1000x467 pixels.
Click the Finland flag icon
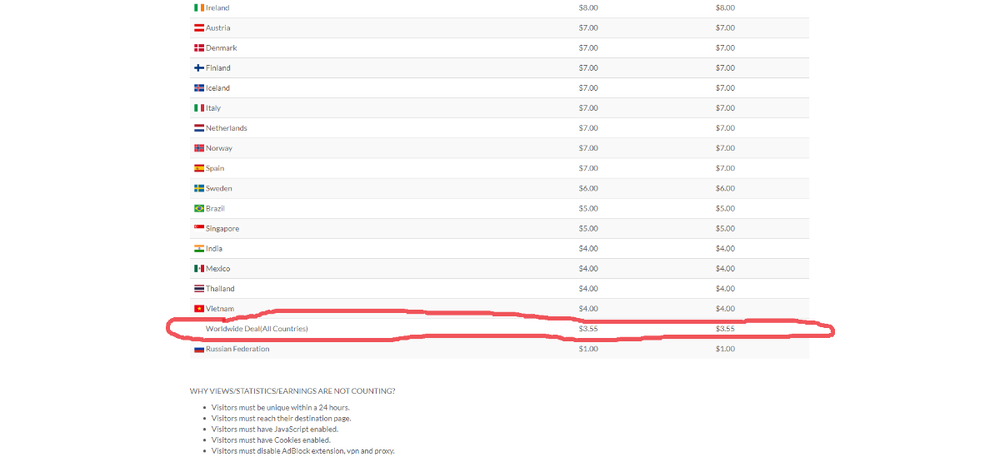pos(198,68)
